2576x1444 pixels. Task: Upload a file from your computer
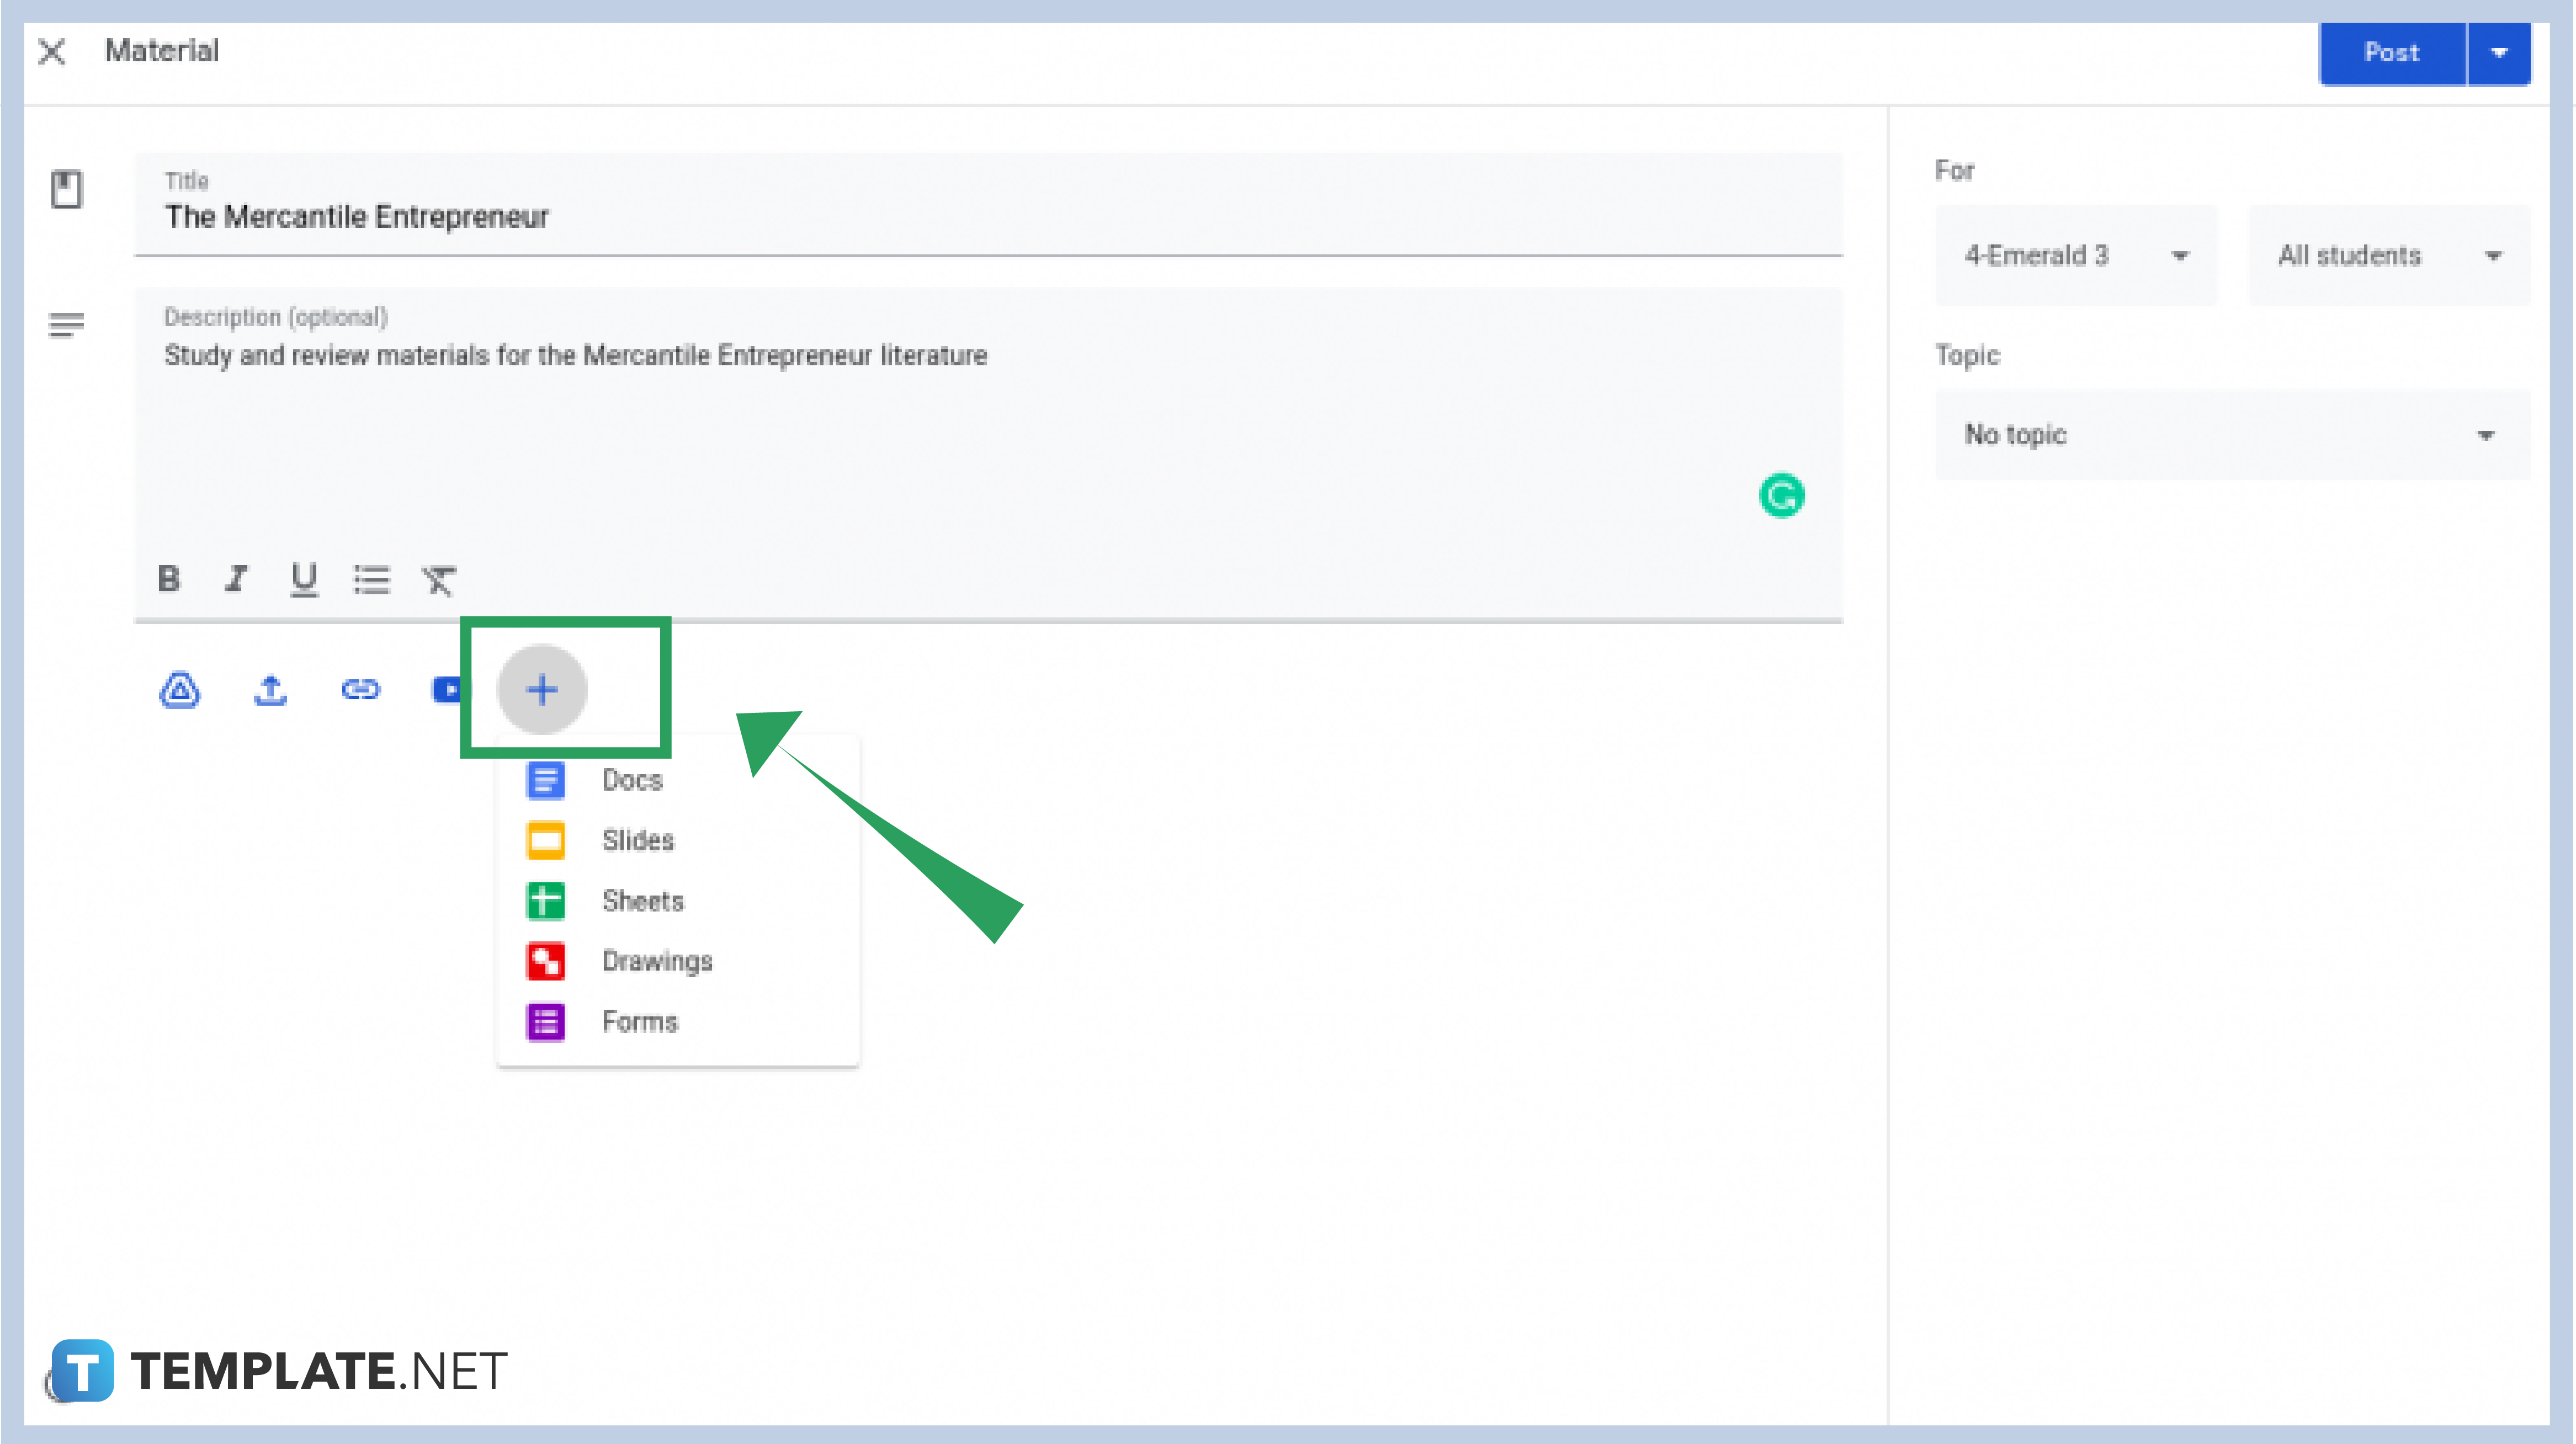269,690
